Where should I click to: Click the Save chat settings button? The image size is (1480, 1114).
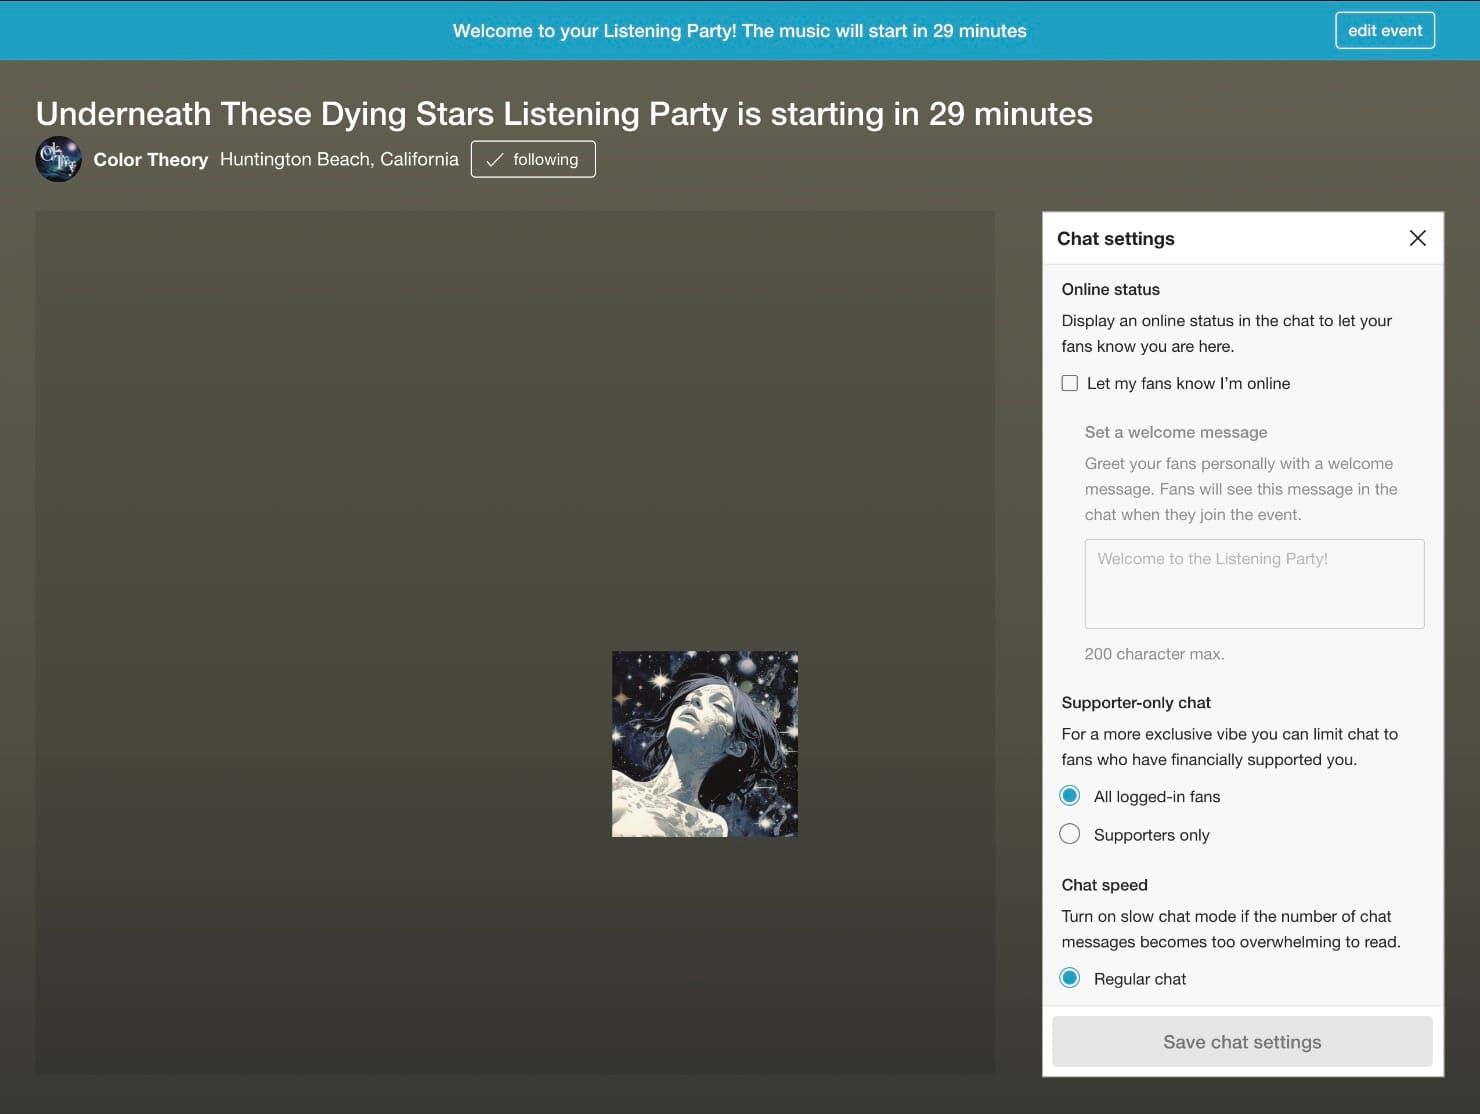1241,1041
